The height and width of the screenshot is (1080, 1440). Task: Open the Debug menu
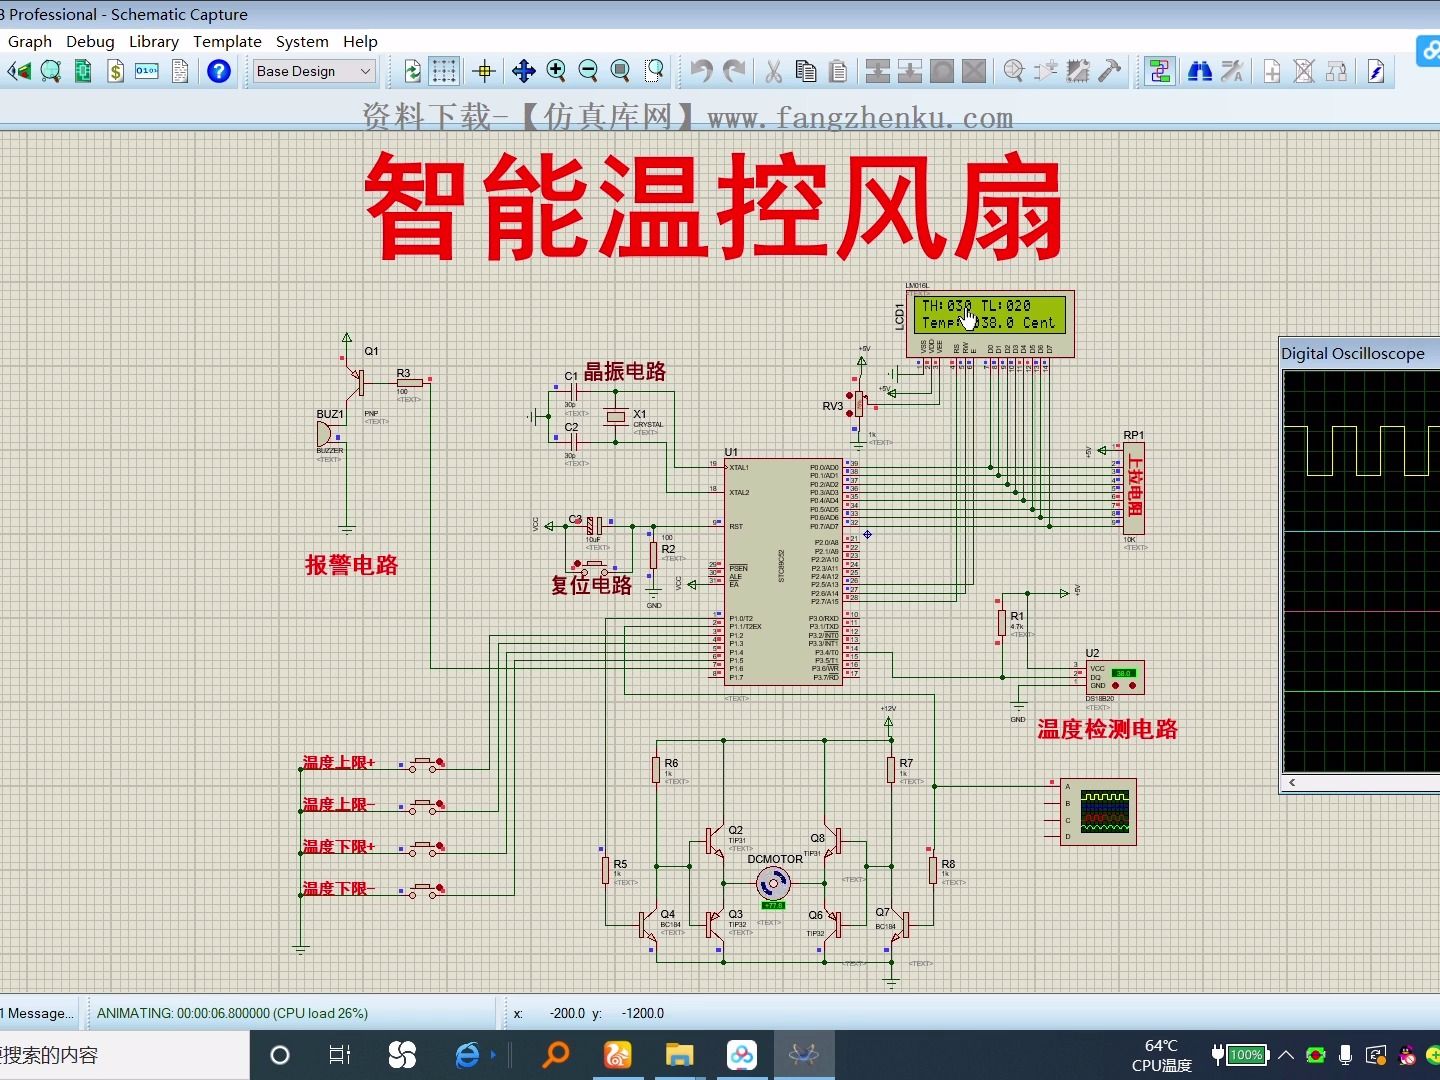(x=90, y=41)
